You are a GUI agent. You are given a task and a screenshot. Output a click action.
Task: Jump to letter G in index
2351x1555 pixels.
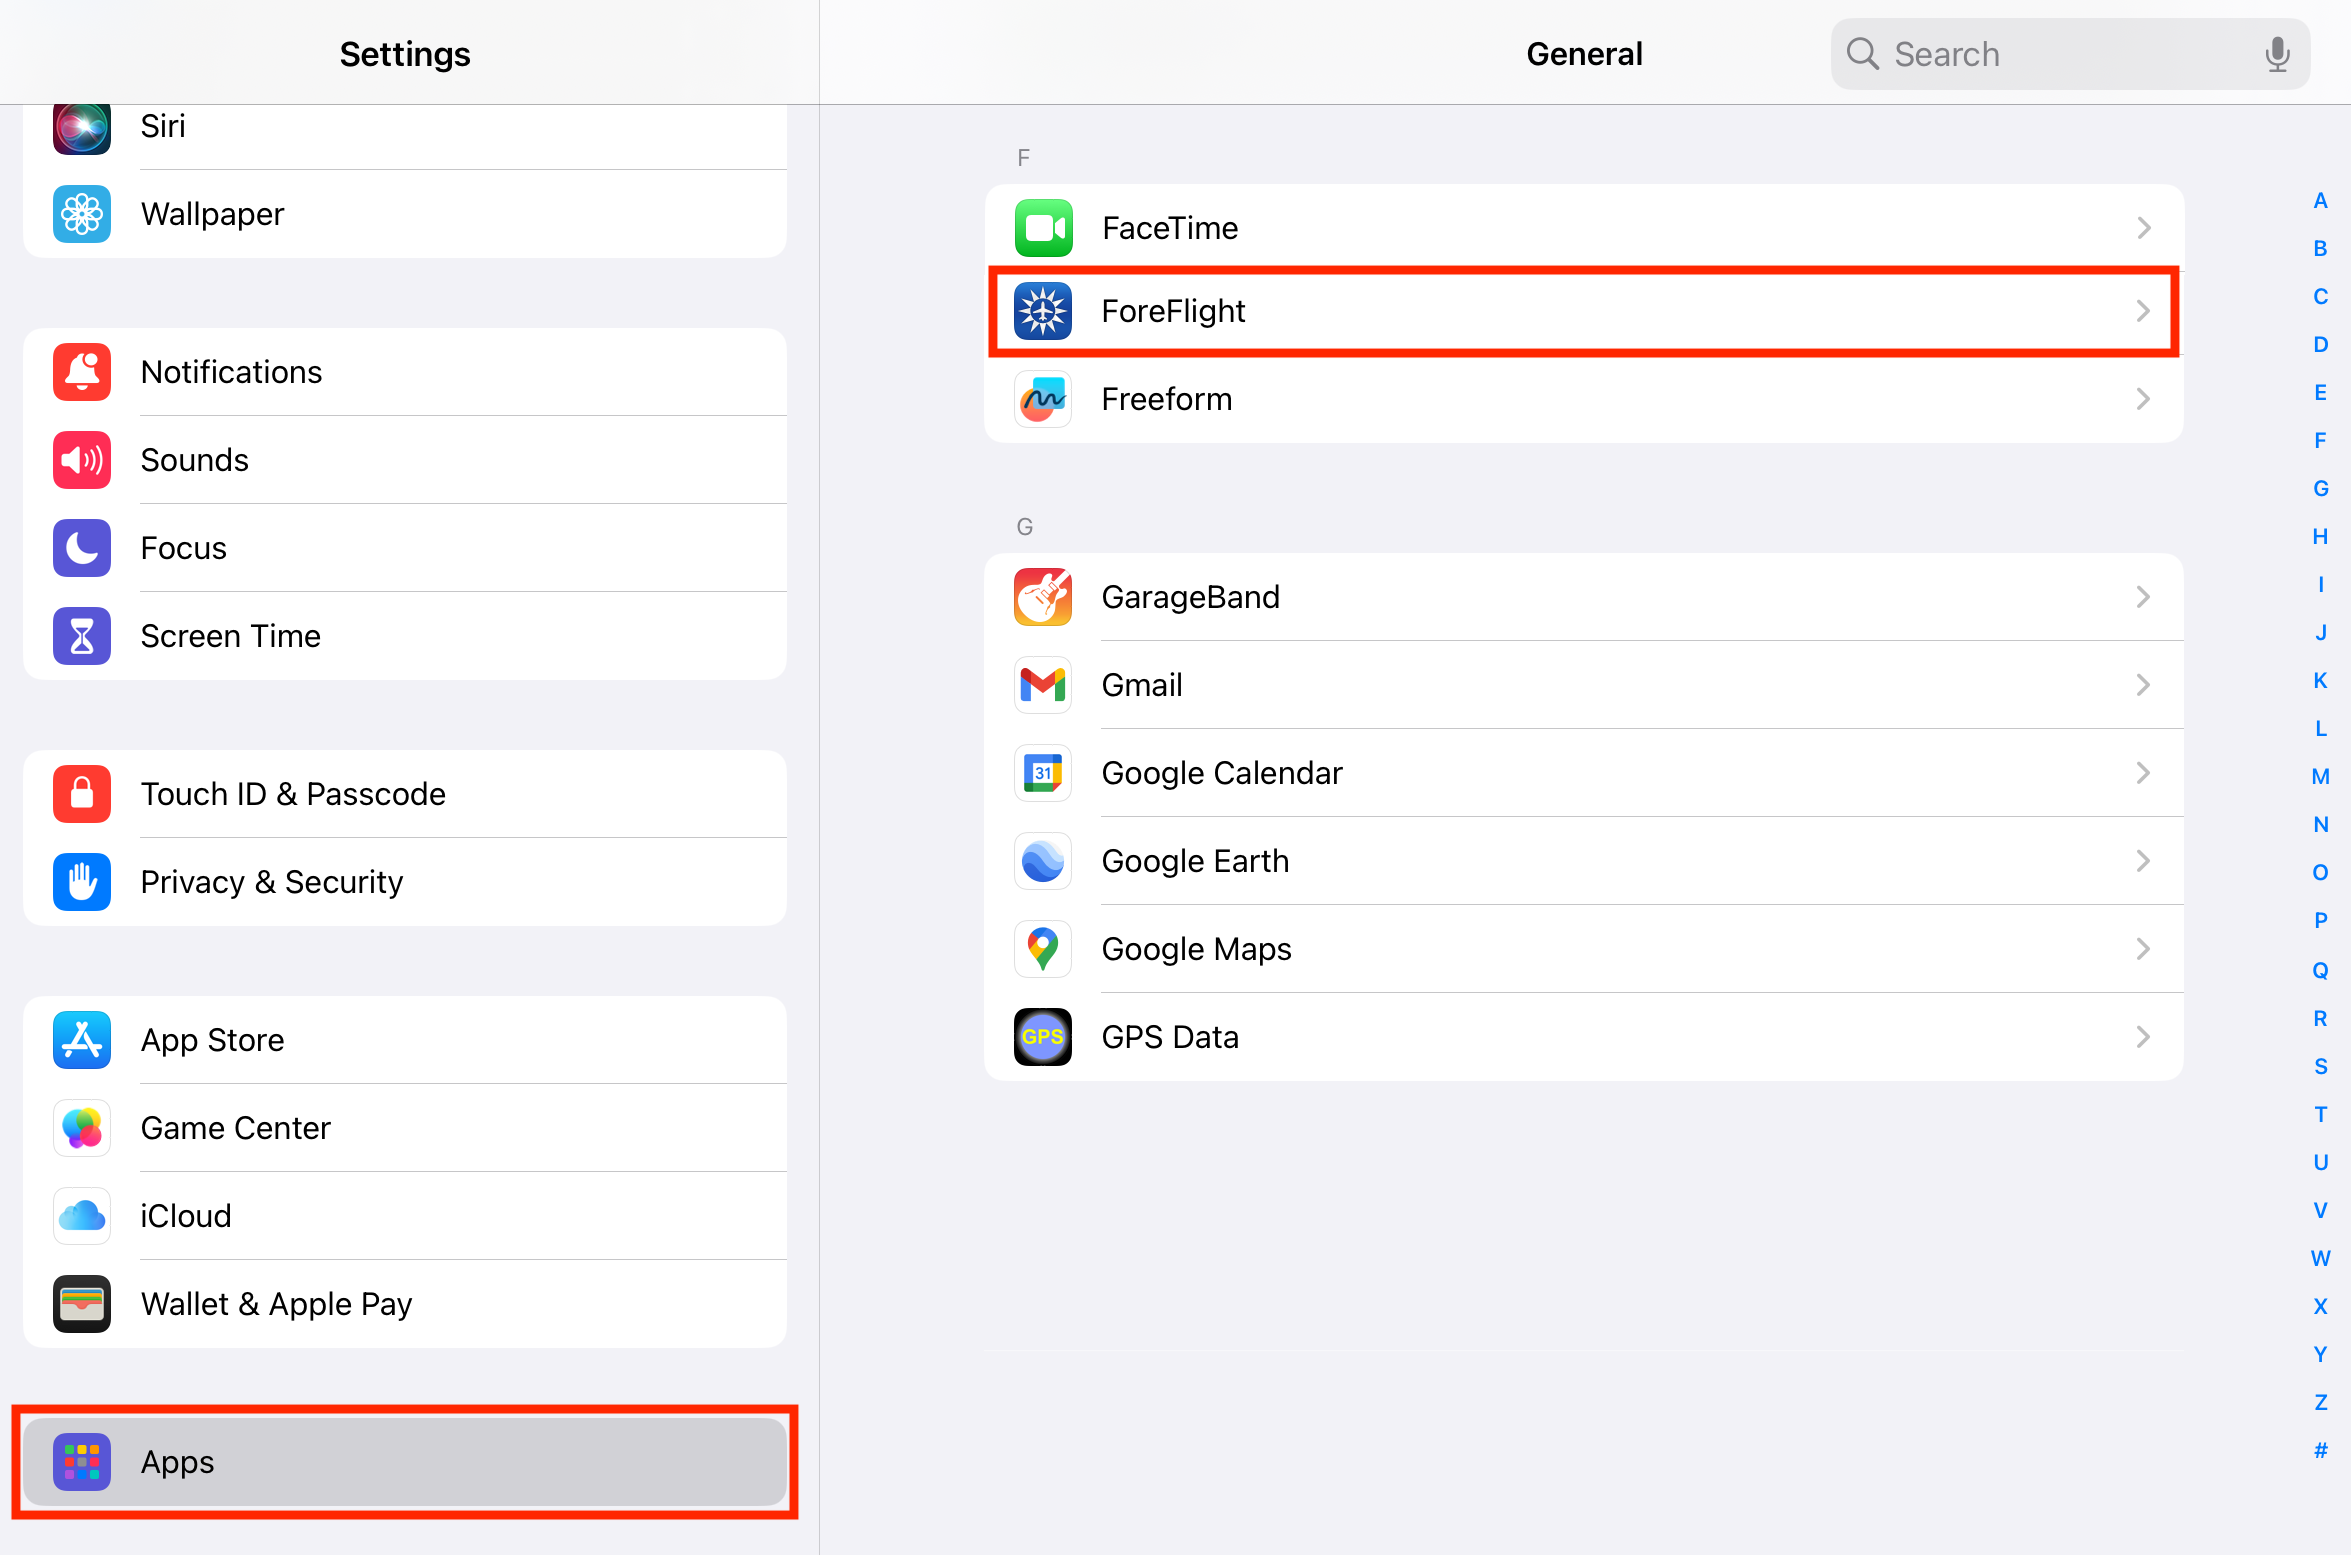(2320, 489)
